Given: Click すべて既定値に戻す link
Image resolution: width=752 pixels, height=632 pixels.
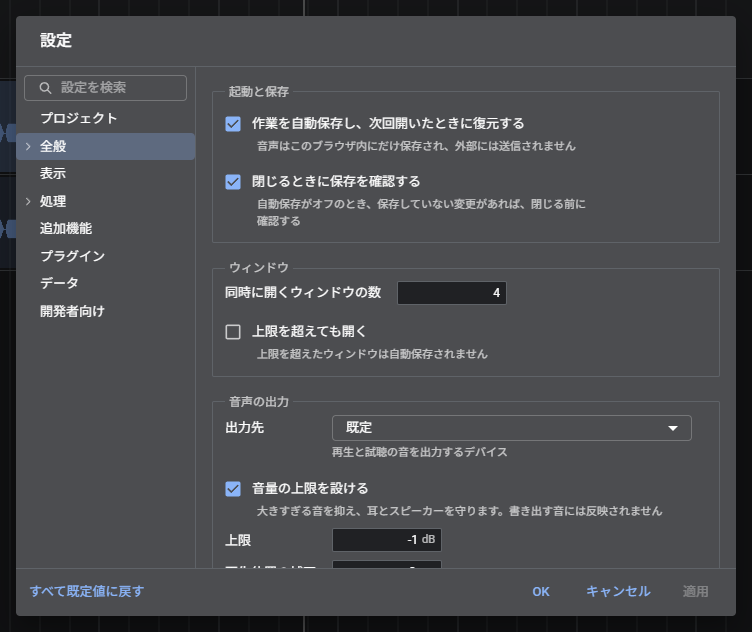Looking at the screenshot, I should coord(87,591).
